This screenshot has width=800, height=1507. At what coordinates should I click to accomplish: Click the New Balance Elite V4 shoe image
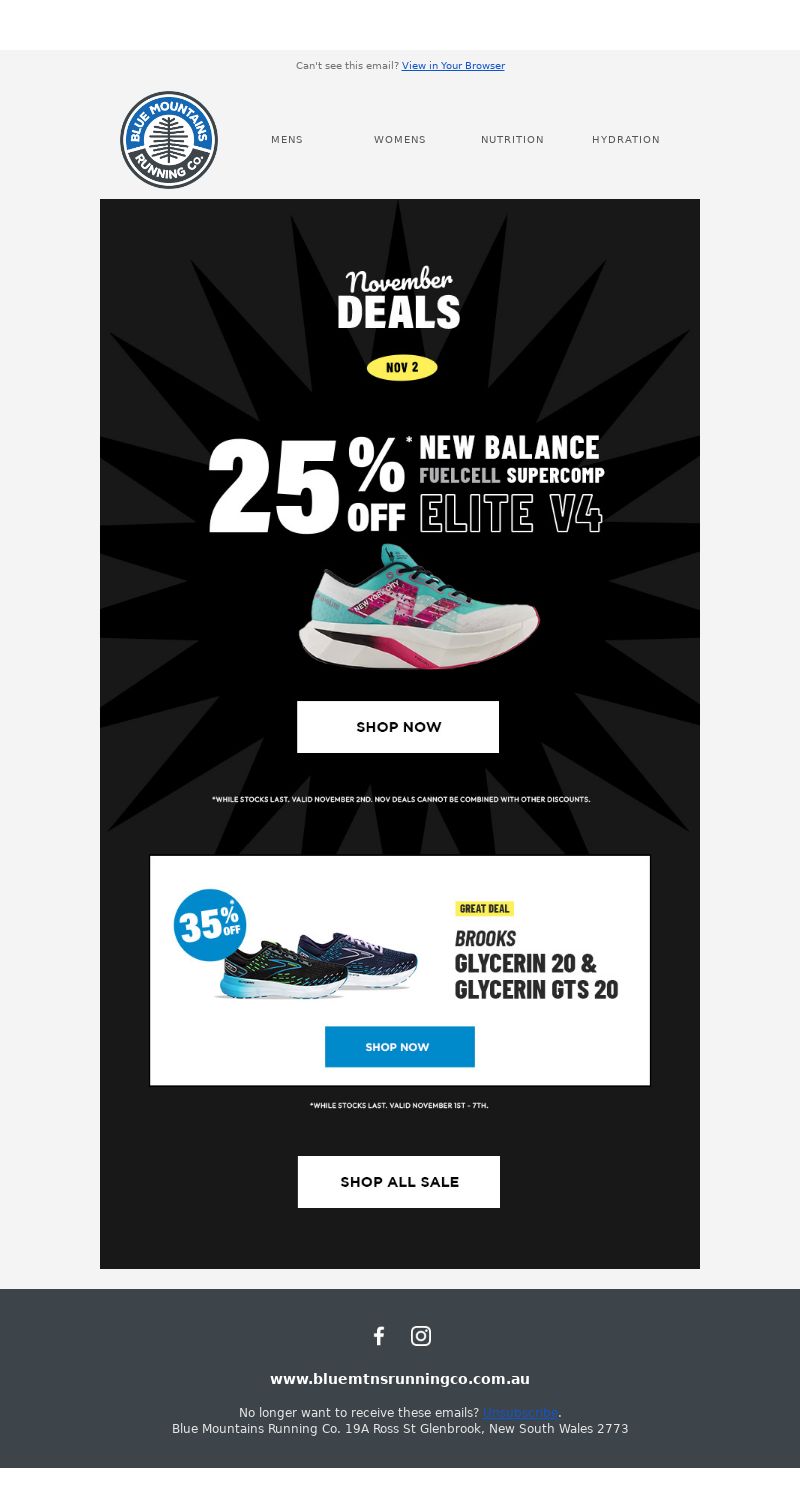tap(419, 606)
